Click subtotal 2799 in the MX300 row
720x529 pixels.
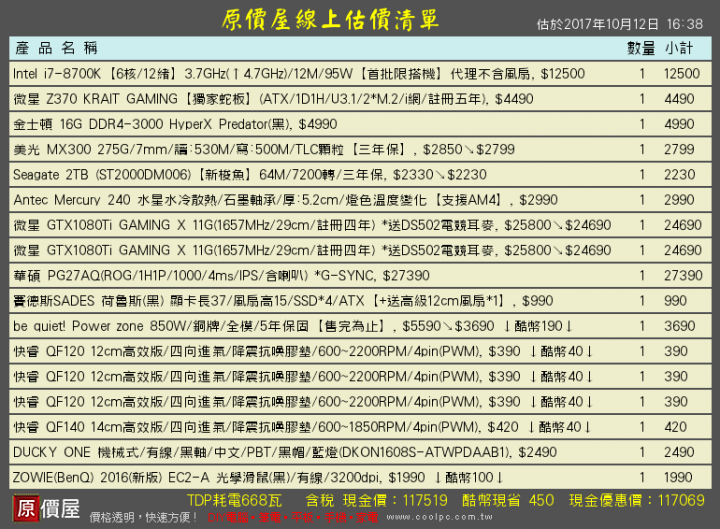tap(679, 149)
